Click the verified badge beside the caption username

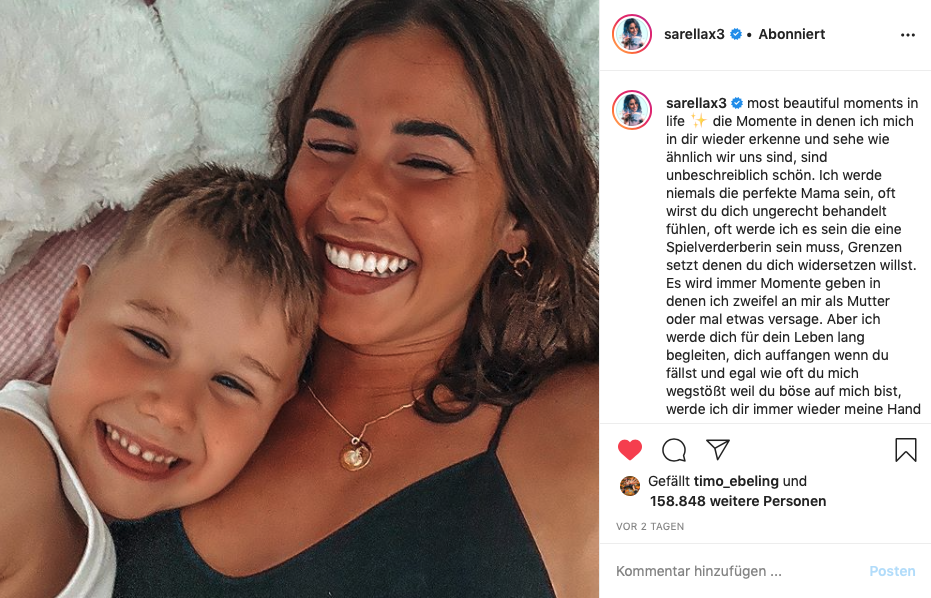(x=737, y=103)
